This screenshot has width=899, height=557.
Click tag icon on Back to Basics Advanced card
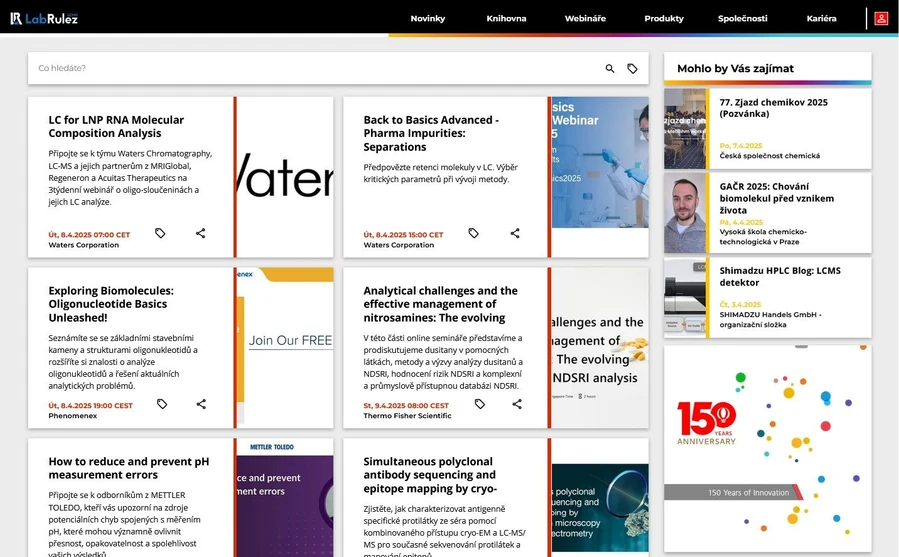pos(473,233)
